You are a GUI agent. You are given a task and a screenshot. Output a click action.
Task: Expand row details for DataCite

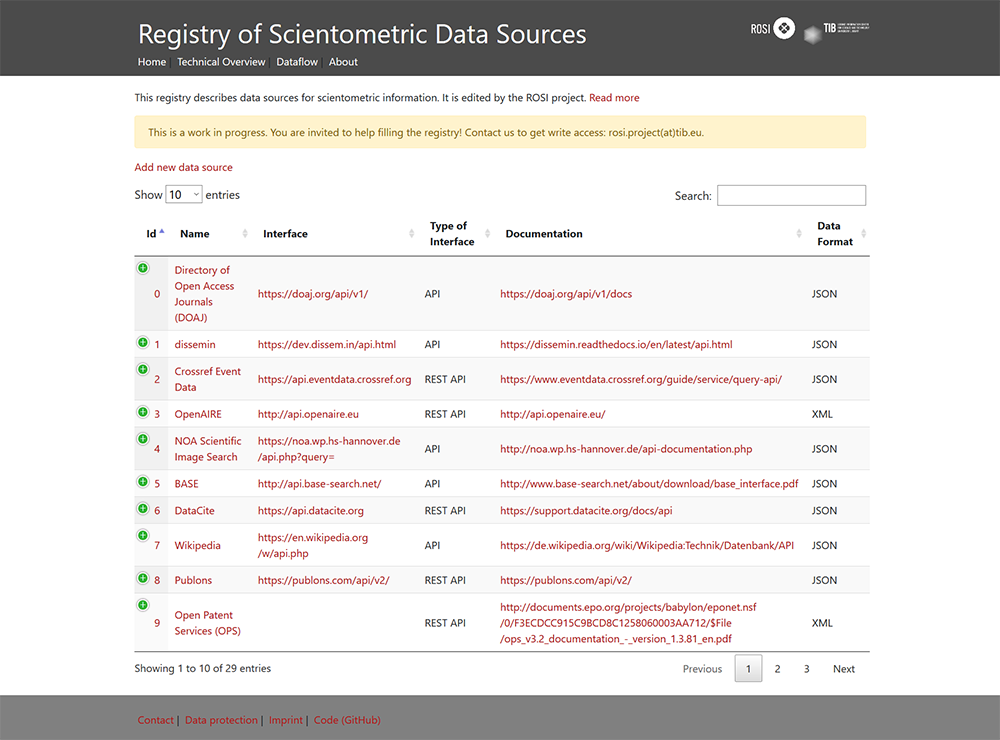(143, 508)
